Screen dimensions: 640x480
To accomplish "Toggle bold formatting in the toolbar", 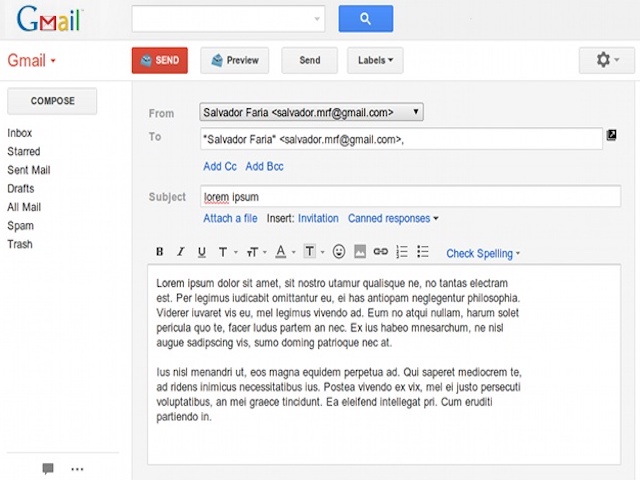I will point(159,252).
